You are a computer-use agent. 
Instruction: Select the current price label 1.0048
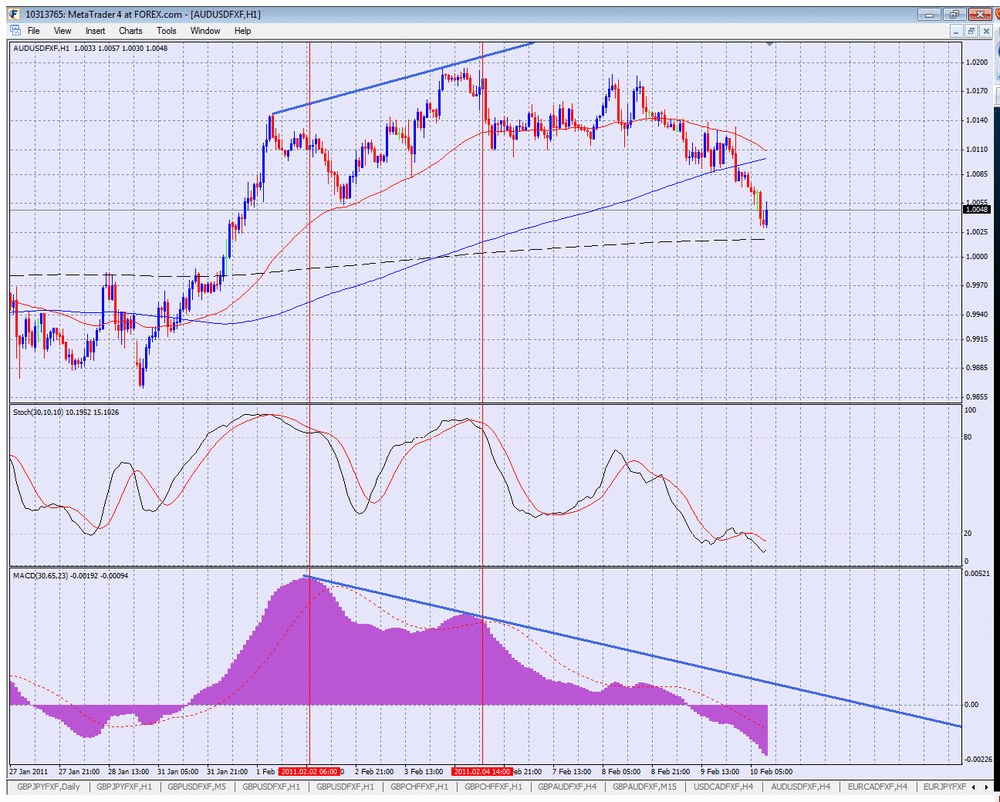[978, 209]
